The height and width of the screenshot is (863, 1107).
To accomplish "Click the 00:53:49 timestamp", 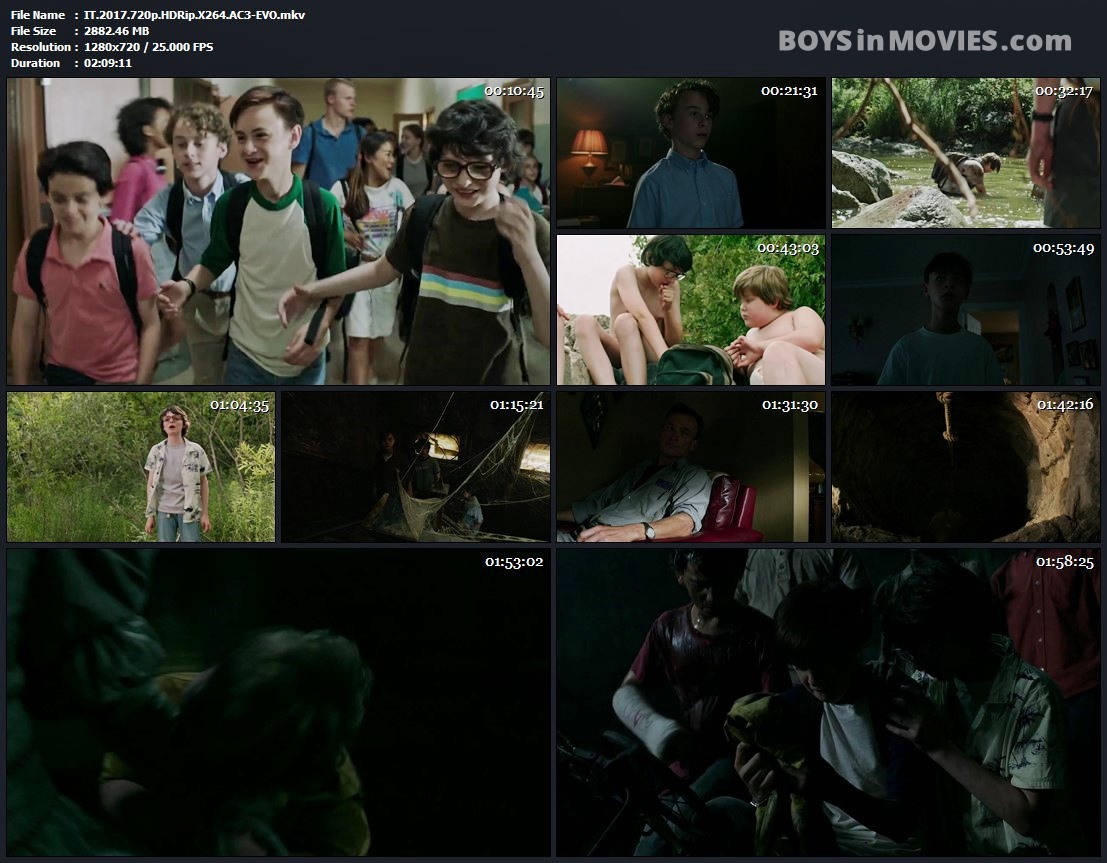I will point(1063,248).
